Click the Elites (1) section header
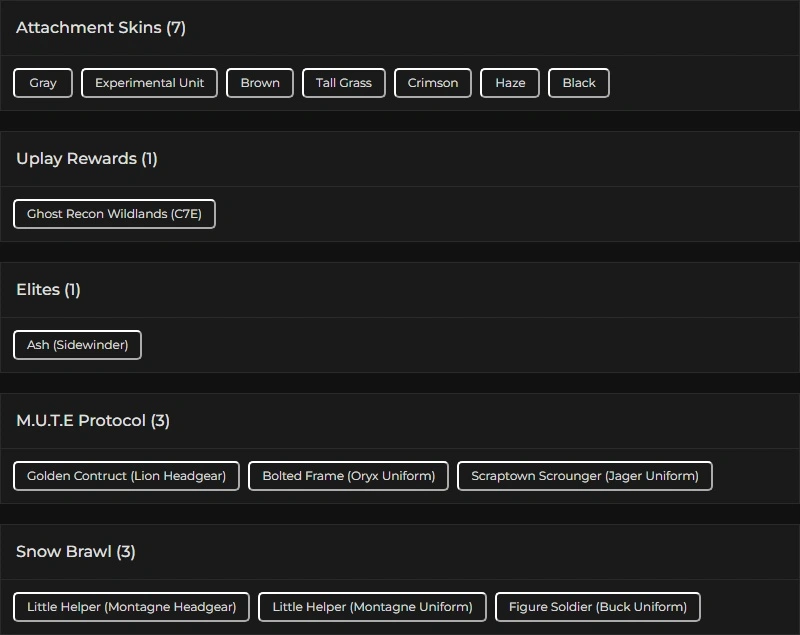 pos(48,290)
